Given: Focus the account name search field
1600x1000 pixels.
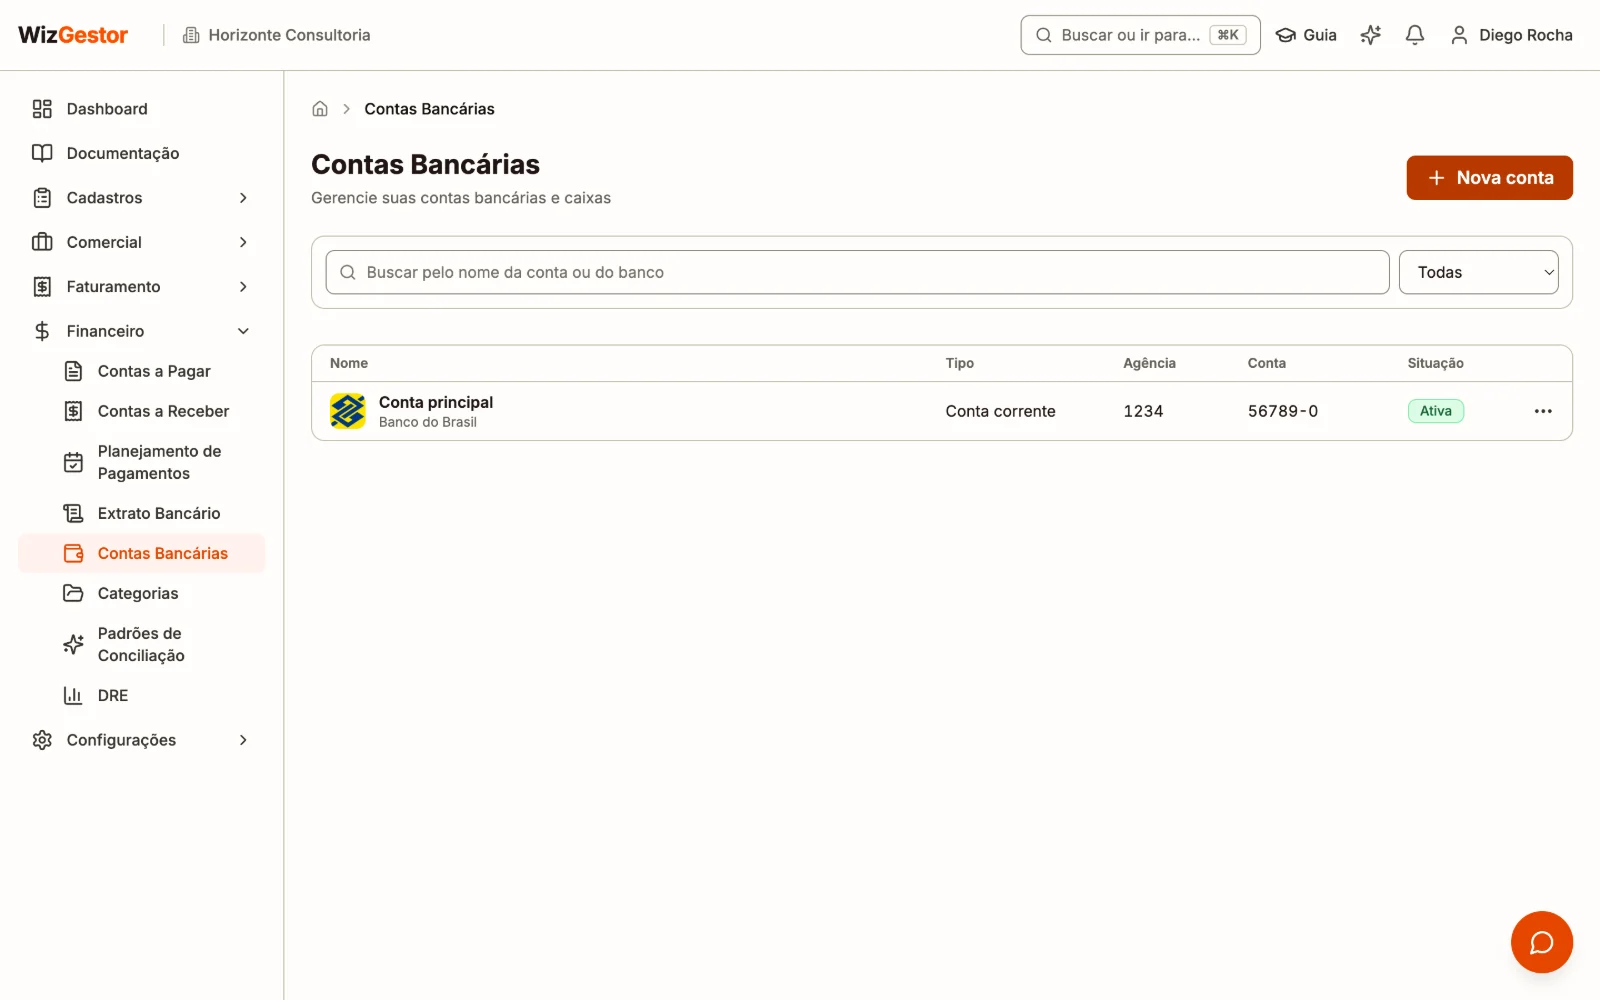Looking at the screenshot, I should coord(857,272).
